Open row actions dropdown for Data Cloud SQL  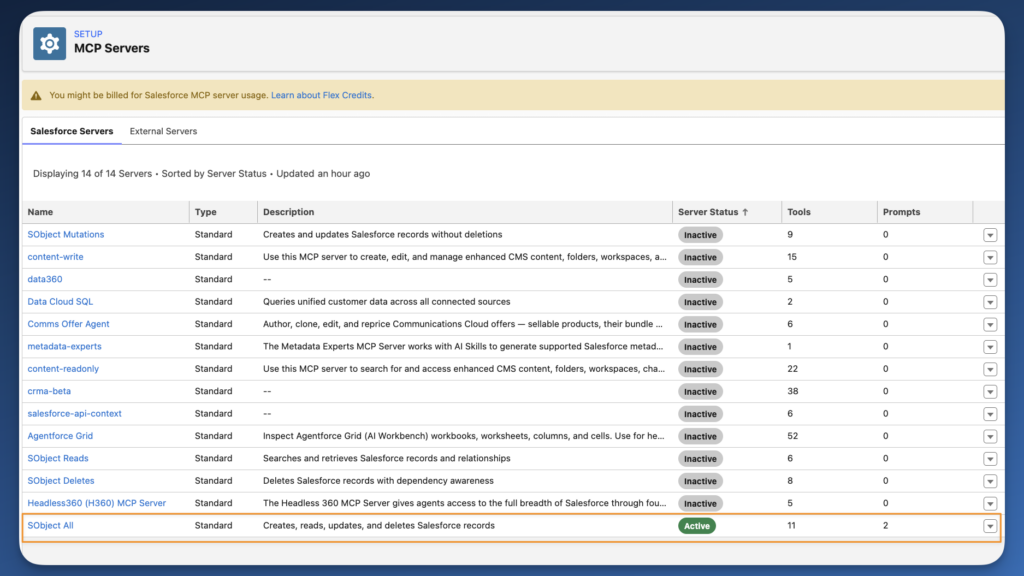point(990,302)
